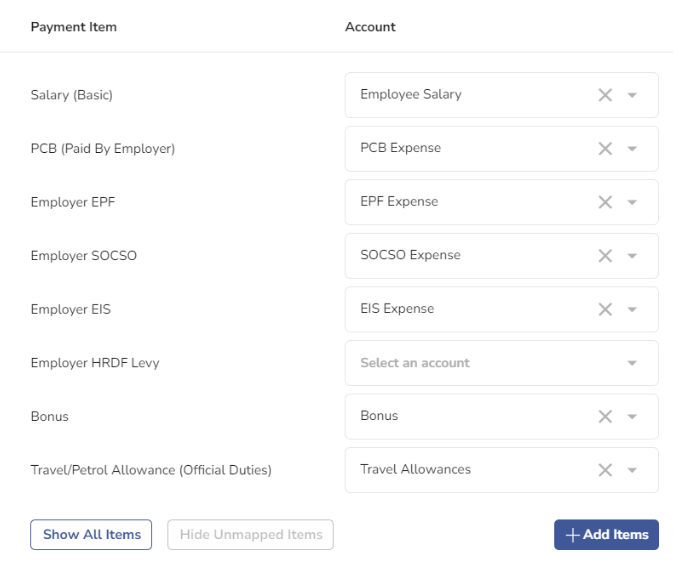Remove the Travel Allowances account mapping

coord(605,470)
